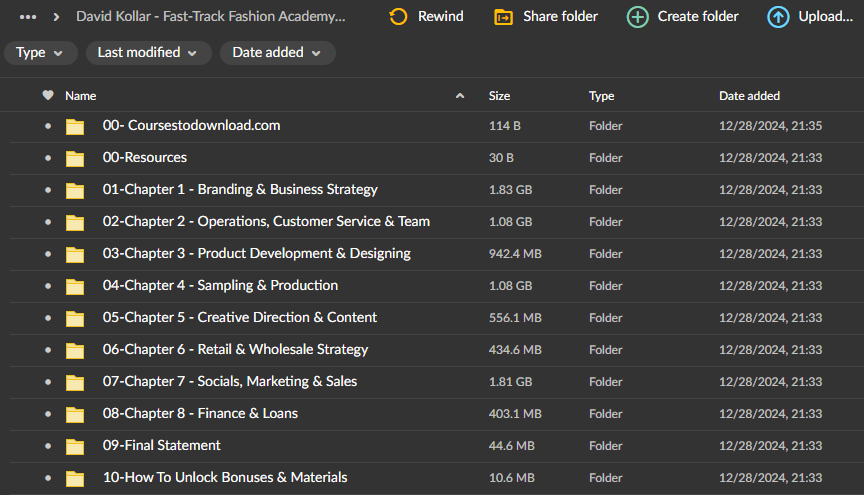Sort by the Size column header
This screenshot has height=495, width=864.
(499, 96)
